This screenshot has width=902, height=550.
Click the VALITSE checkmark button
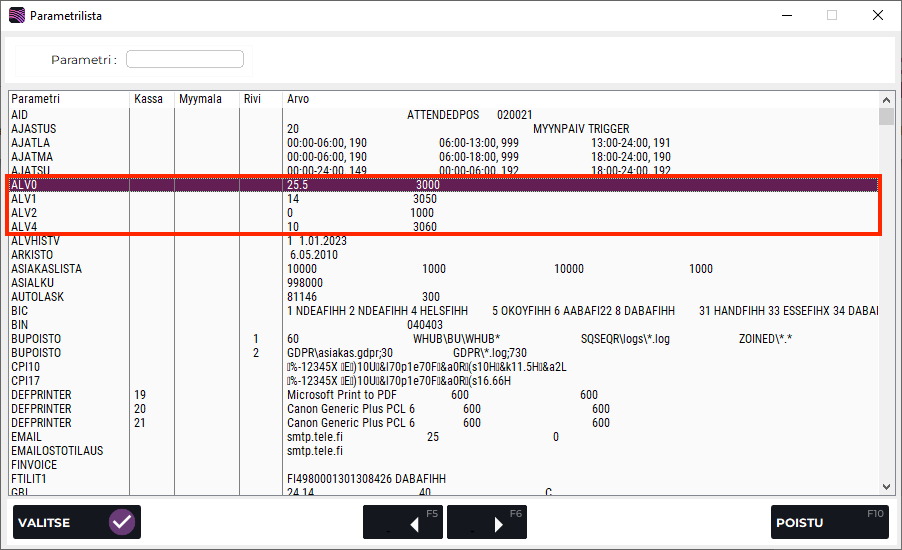coord(77,522)
